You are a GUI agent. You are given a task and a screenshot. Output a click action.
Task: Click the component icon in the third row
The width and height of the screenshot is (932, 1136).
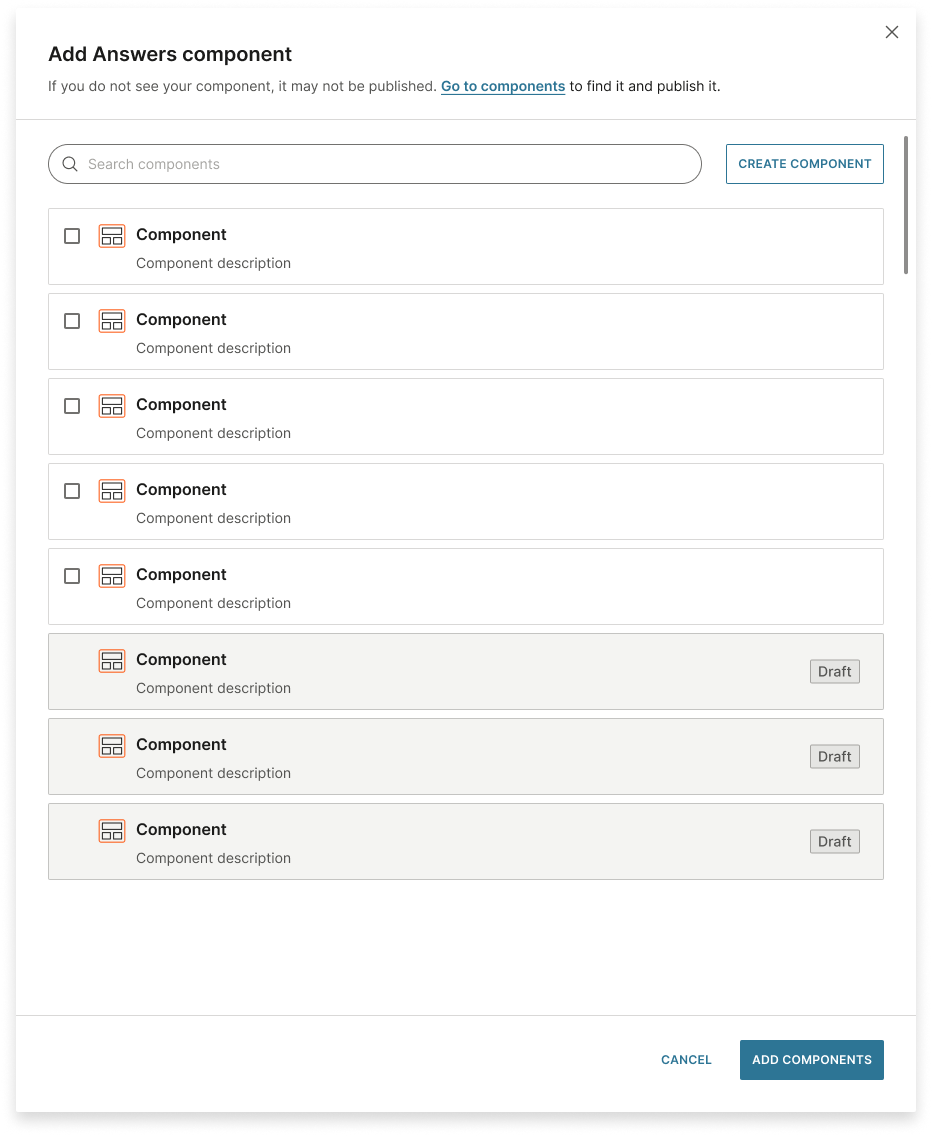(112, 406)
